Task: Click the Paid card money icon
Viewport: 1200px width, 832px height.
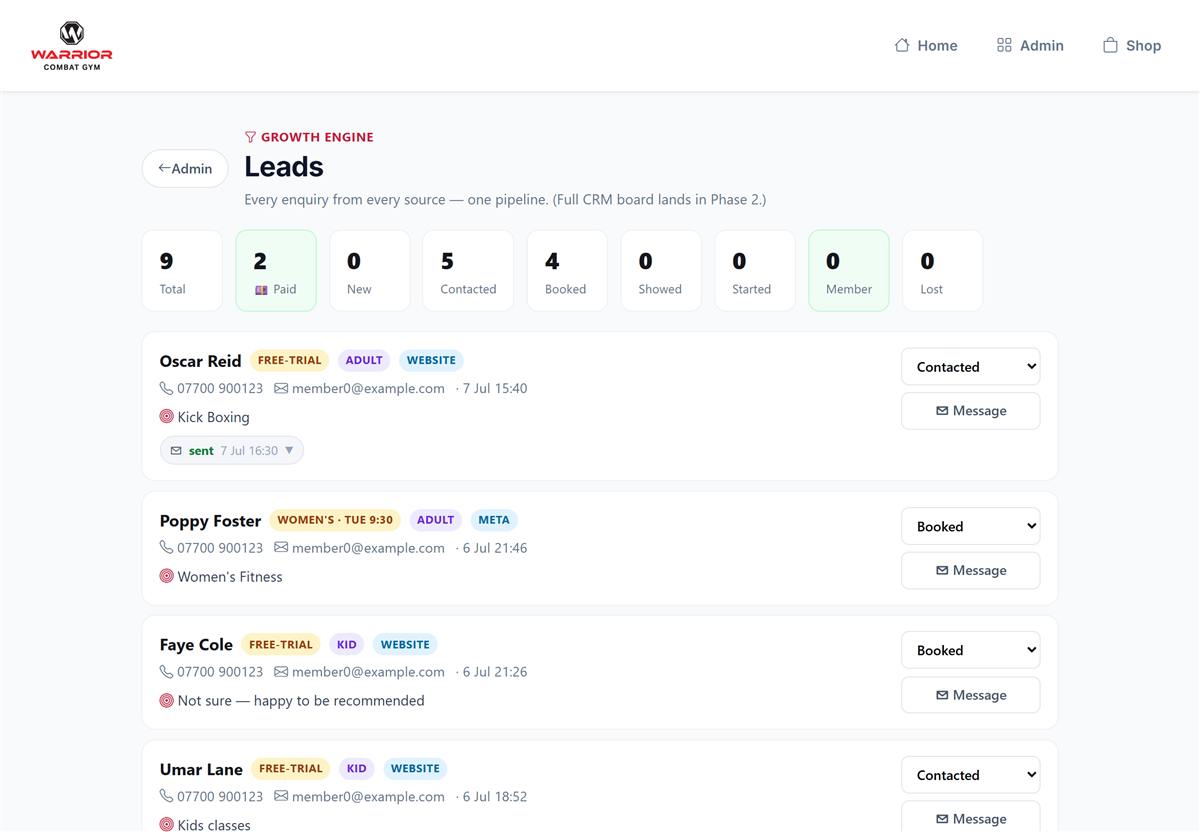Action: click(x=261, y=290)
